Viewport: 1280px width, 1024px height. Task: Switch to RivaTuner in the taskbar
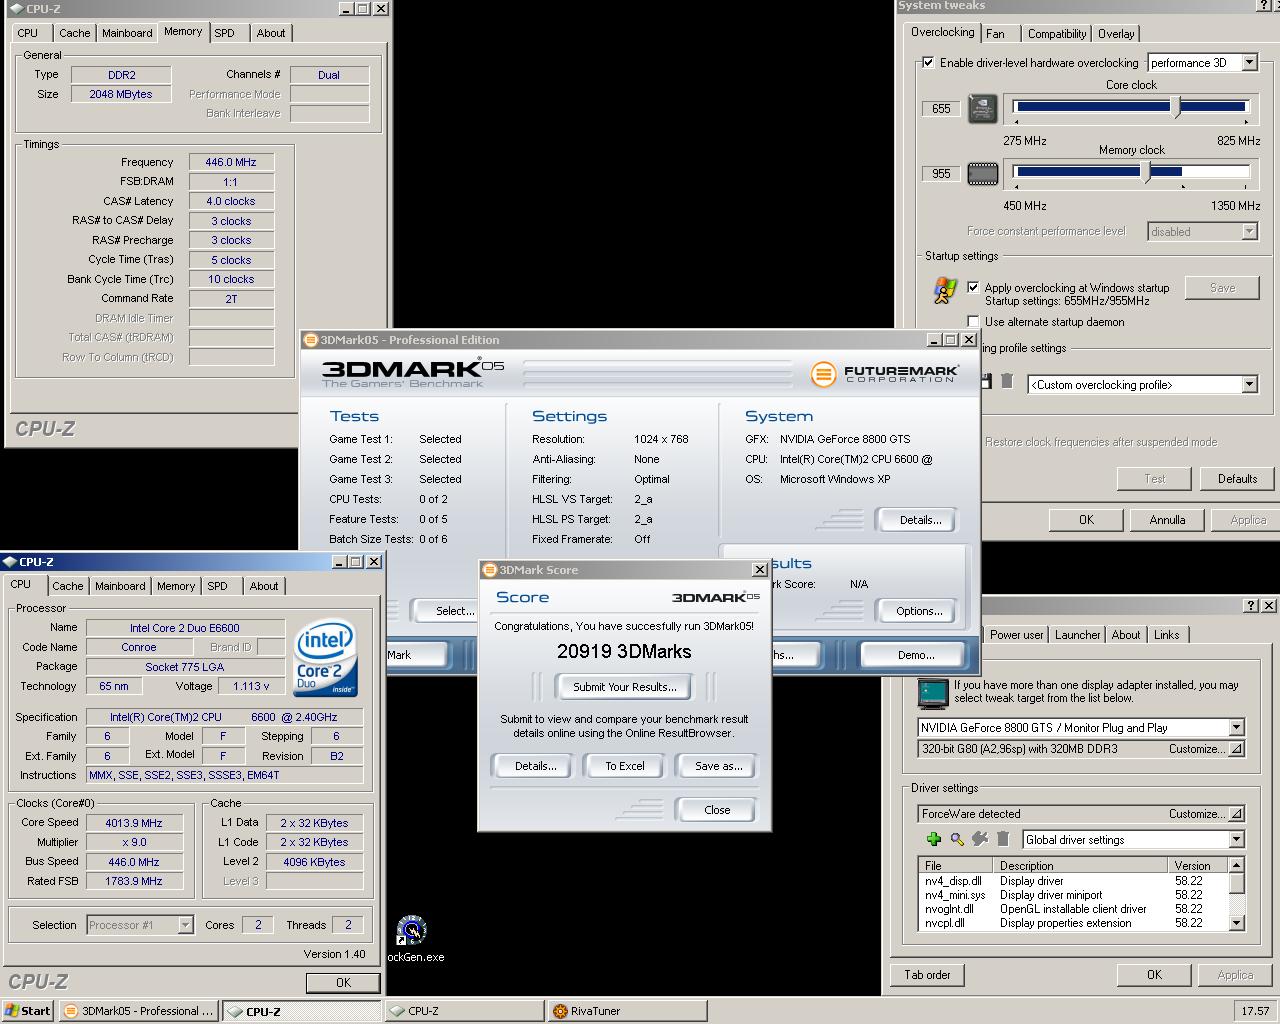click(x=627, y=1010)
